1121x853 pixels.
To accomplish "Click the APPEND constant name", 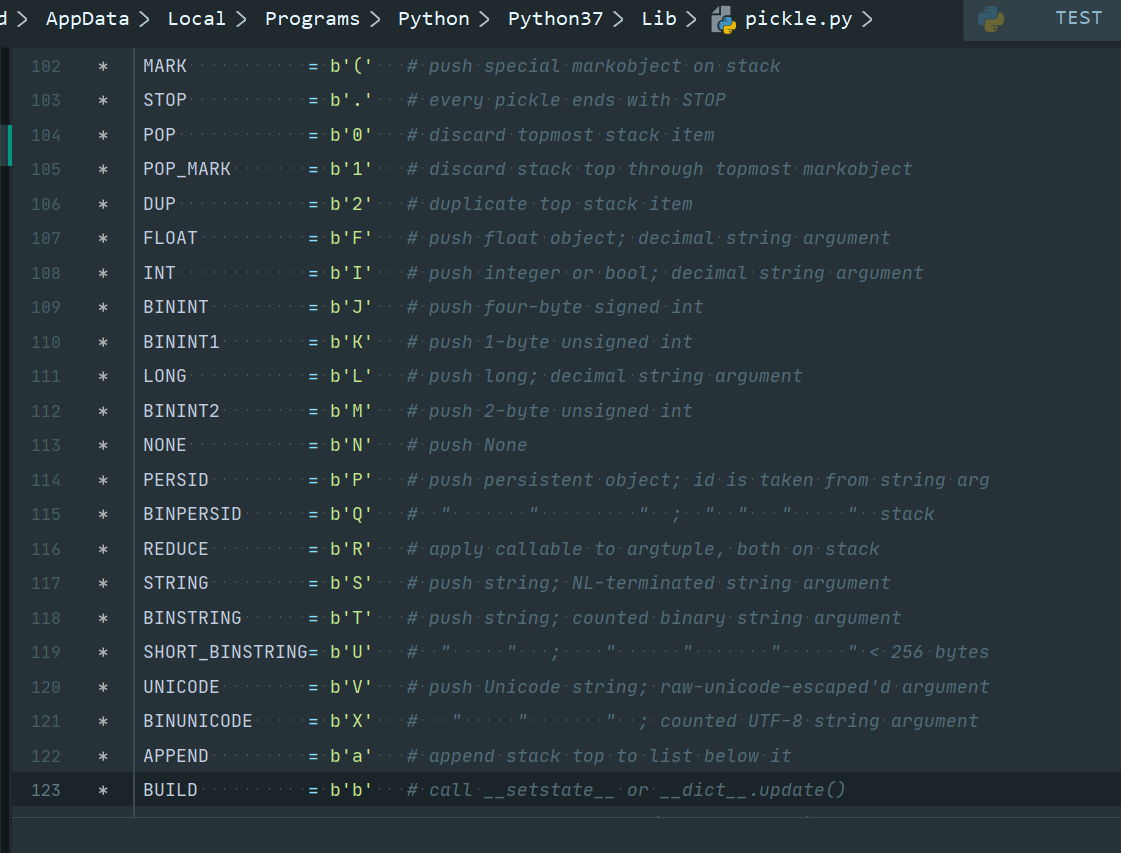I will [176, 756].
